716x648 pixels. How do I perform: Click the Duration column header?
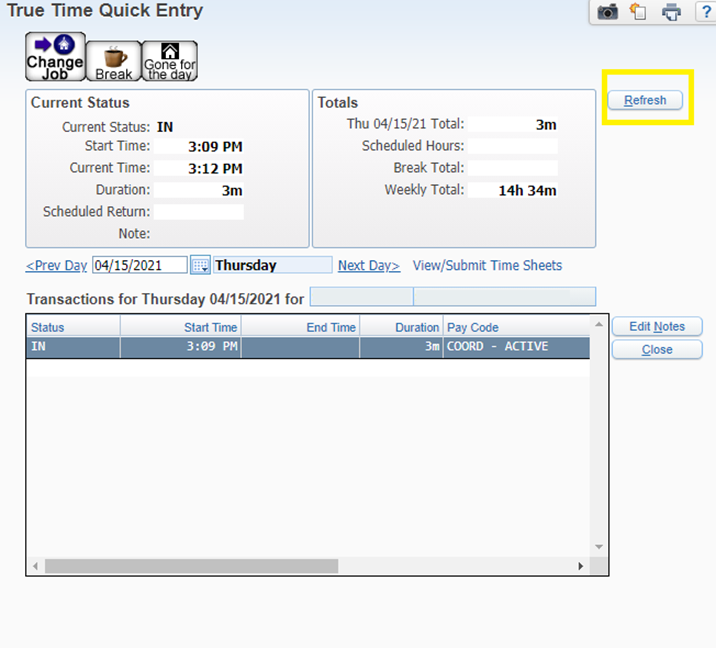pyautogui.click(x=401, y=327)
